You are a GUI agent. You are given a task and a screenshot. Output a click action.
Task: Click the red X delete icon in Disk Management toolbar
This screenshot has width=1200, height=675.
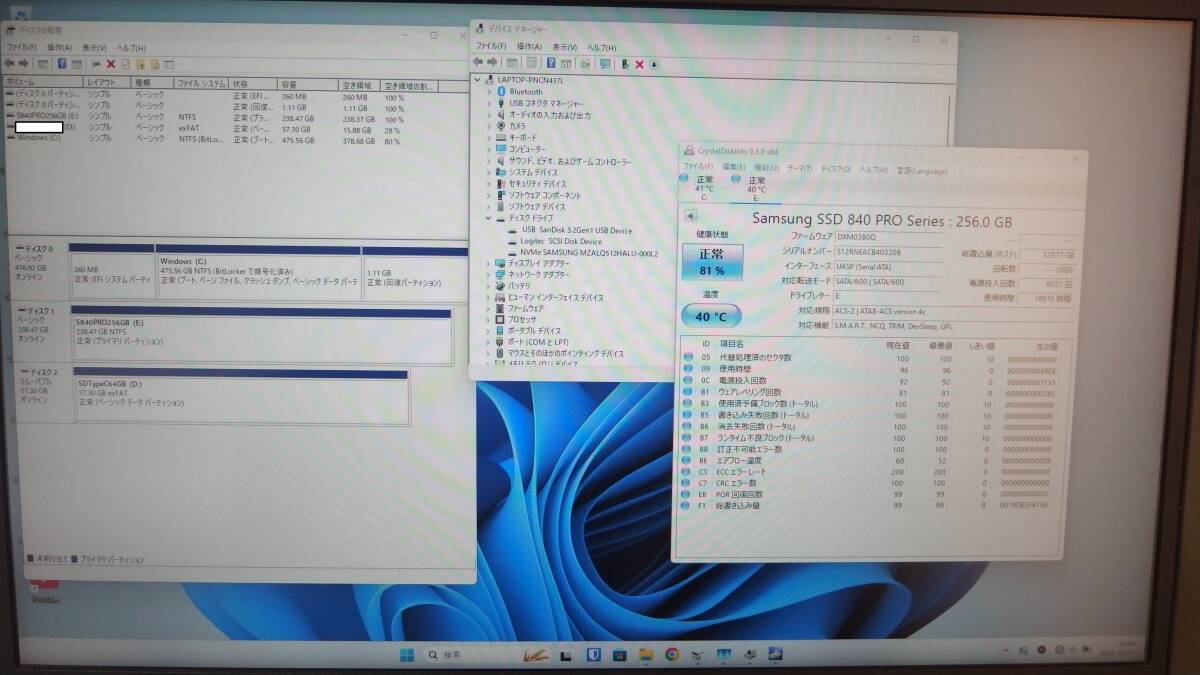point(110,64)
